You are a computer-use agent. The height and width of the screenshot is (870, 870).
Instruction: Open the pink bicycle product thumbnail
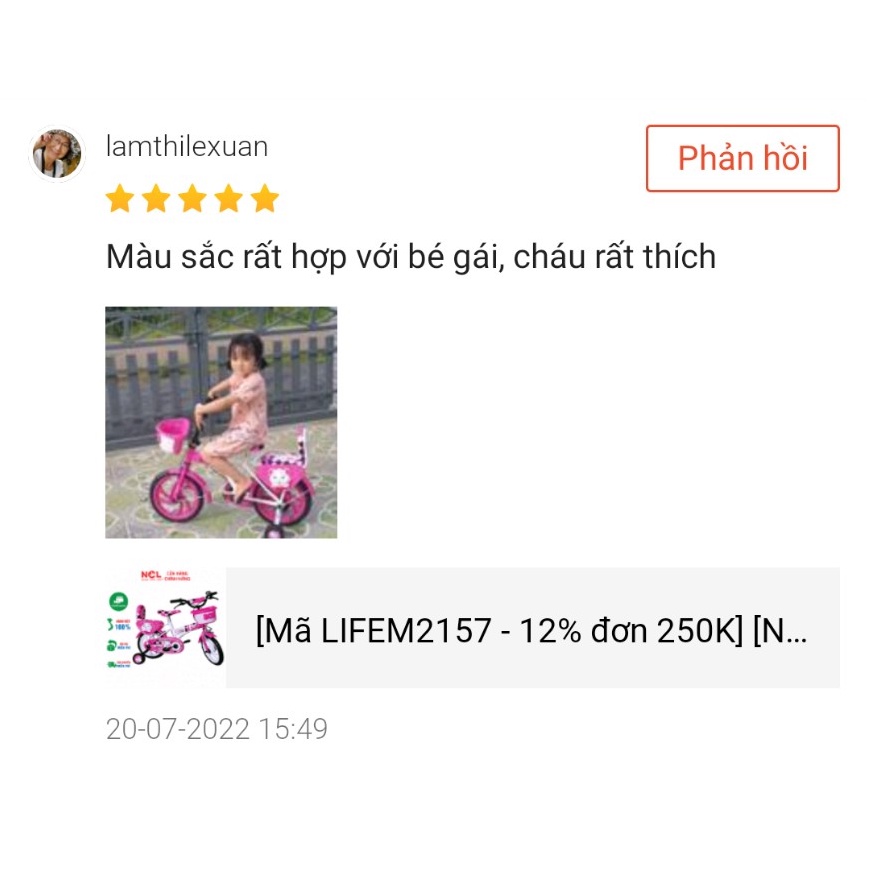pos(166,628)
